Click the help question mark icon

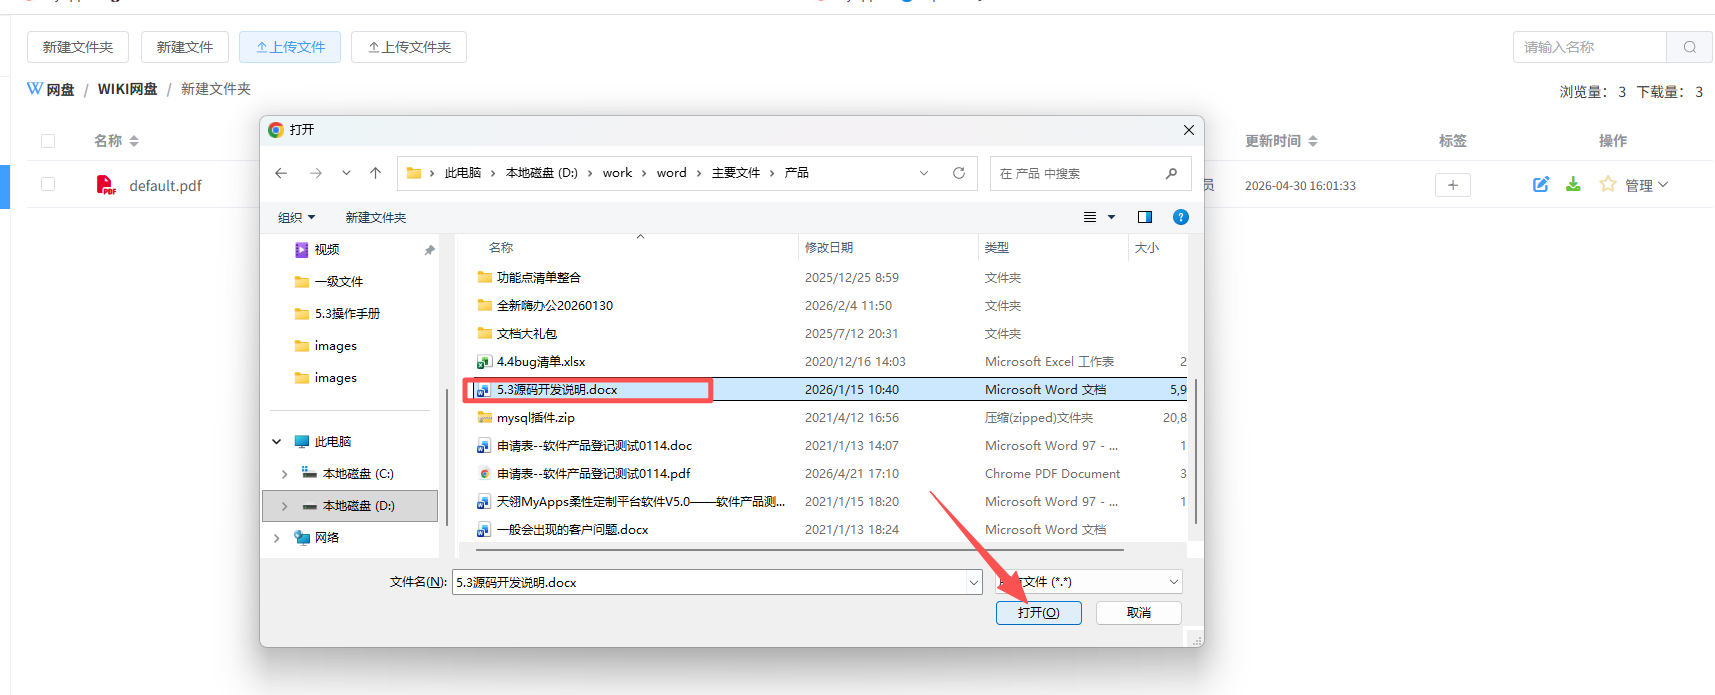1181,217
